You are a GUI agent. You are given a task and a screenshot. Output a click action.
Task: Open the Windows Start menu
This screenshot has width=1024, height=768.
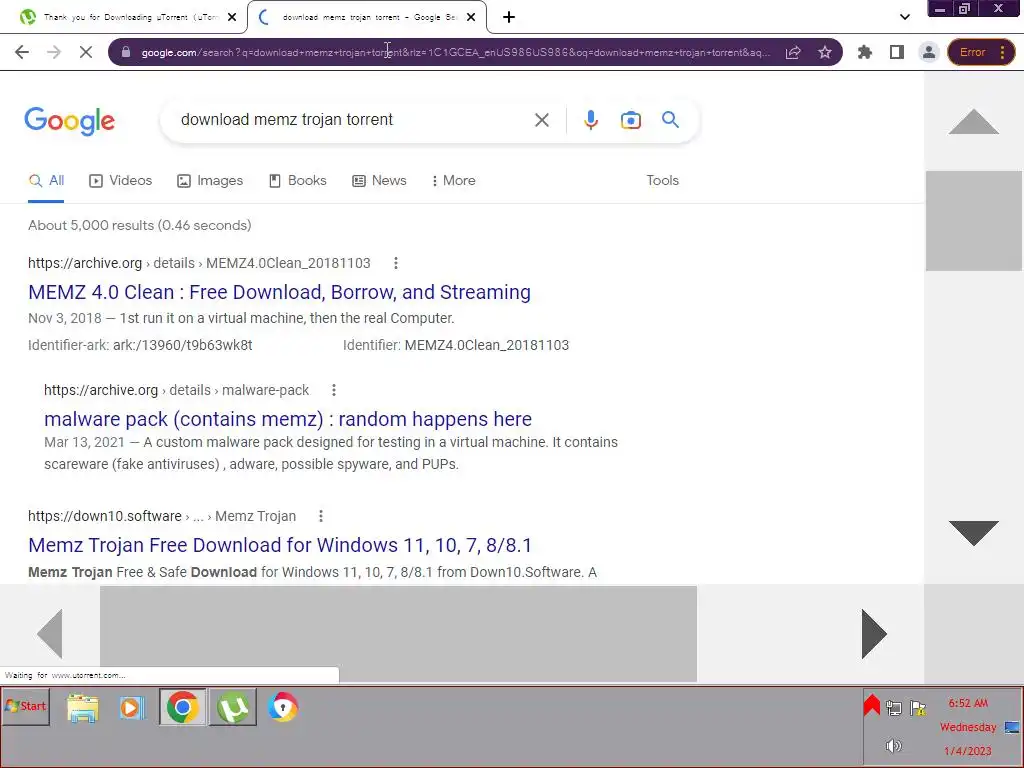tap(25, 706)
